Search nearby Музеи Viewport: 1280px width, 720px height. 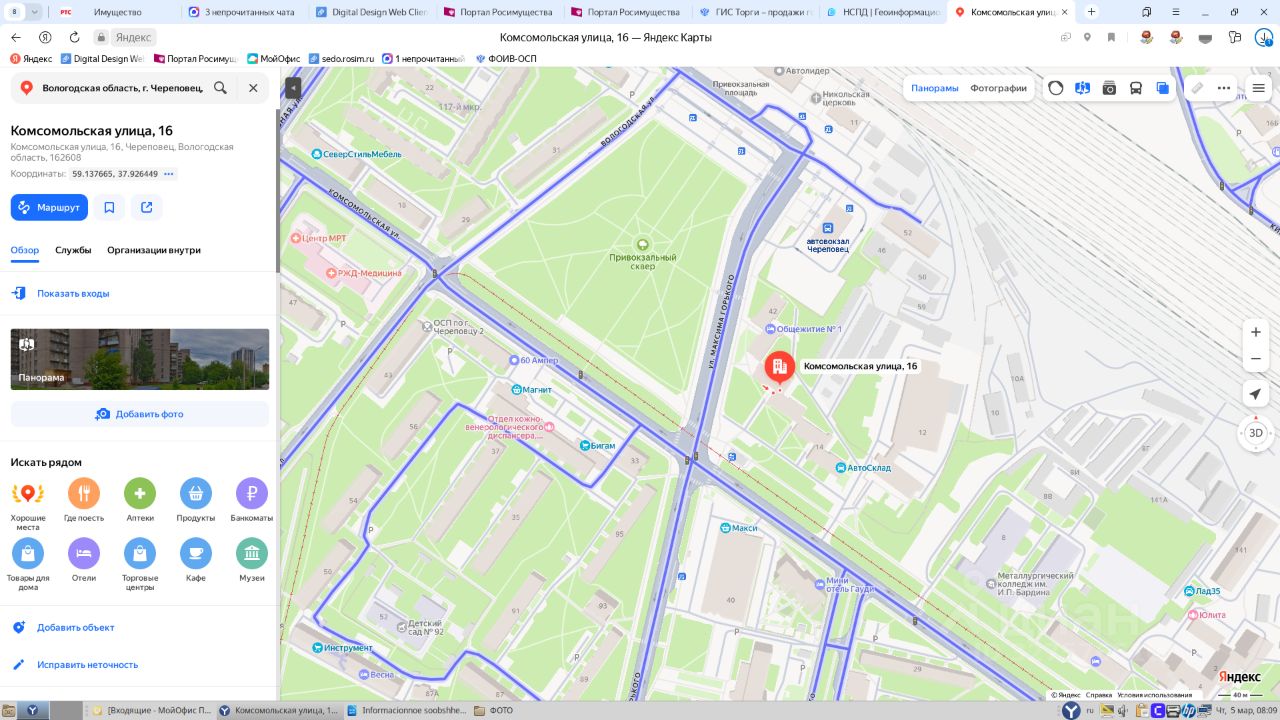252,560
